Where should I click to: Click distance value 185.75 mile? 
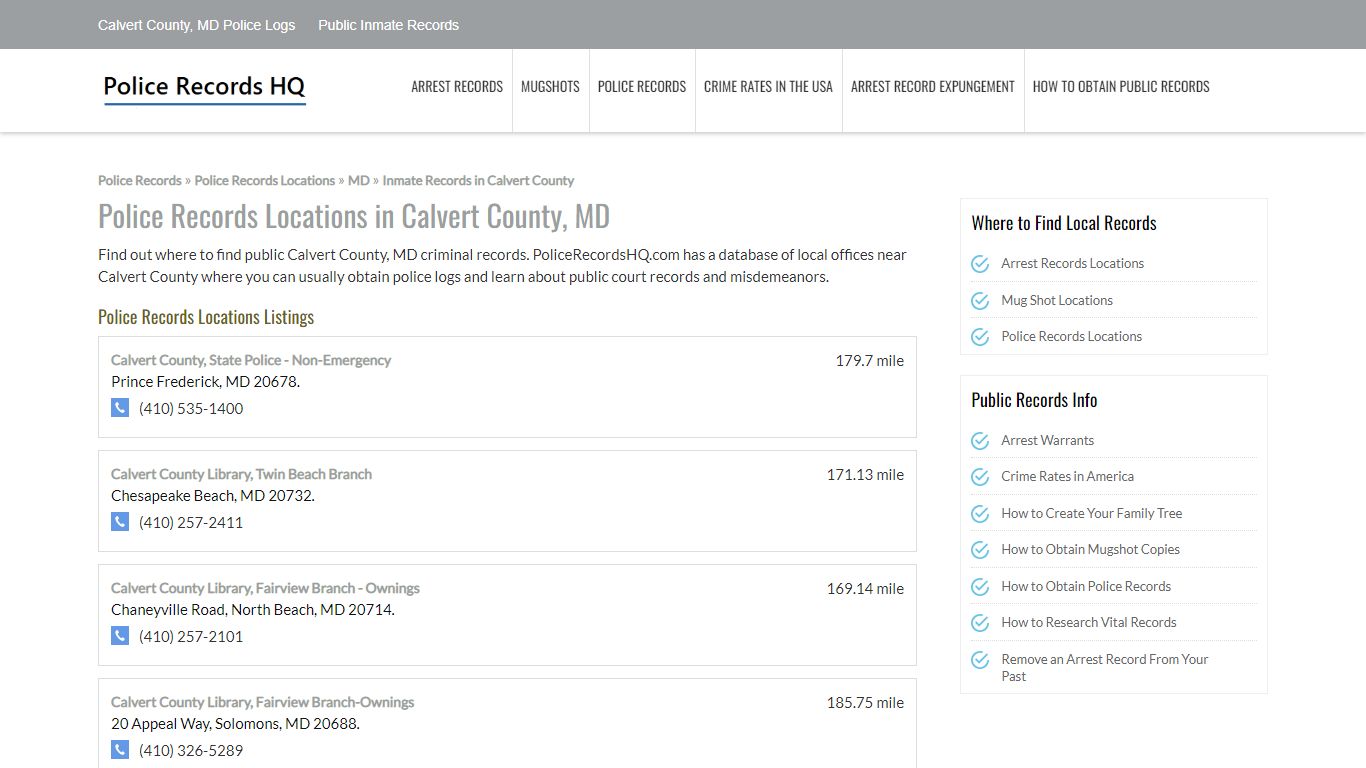(x=865, y=702)
